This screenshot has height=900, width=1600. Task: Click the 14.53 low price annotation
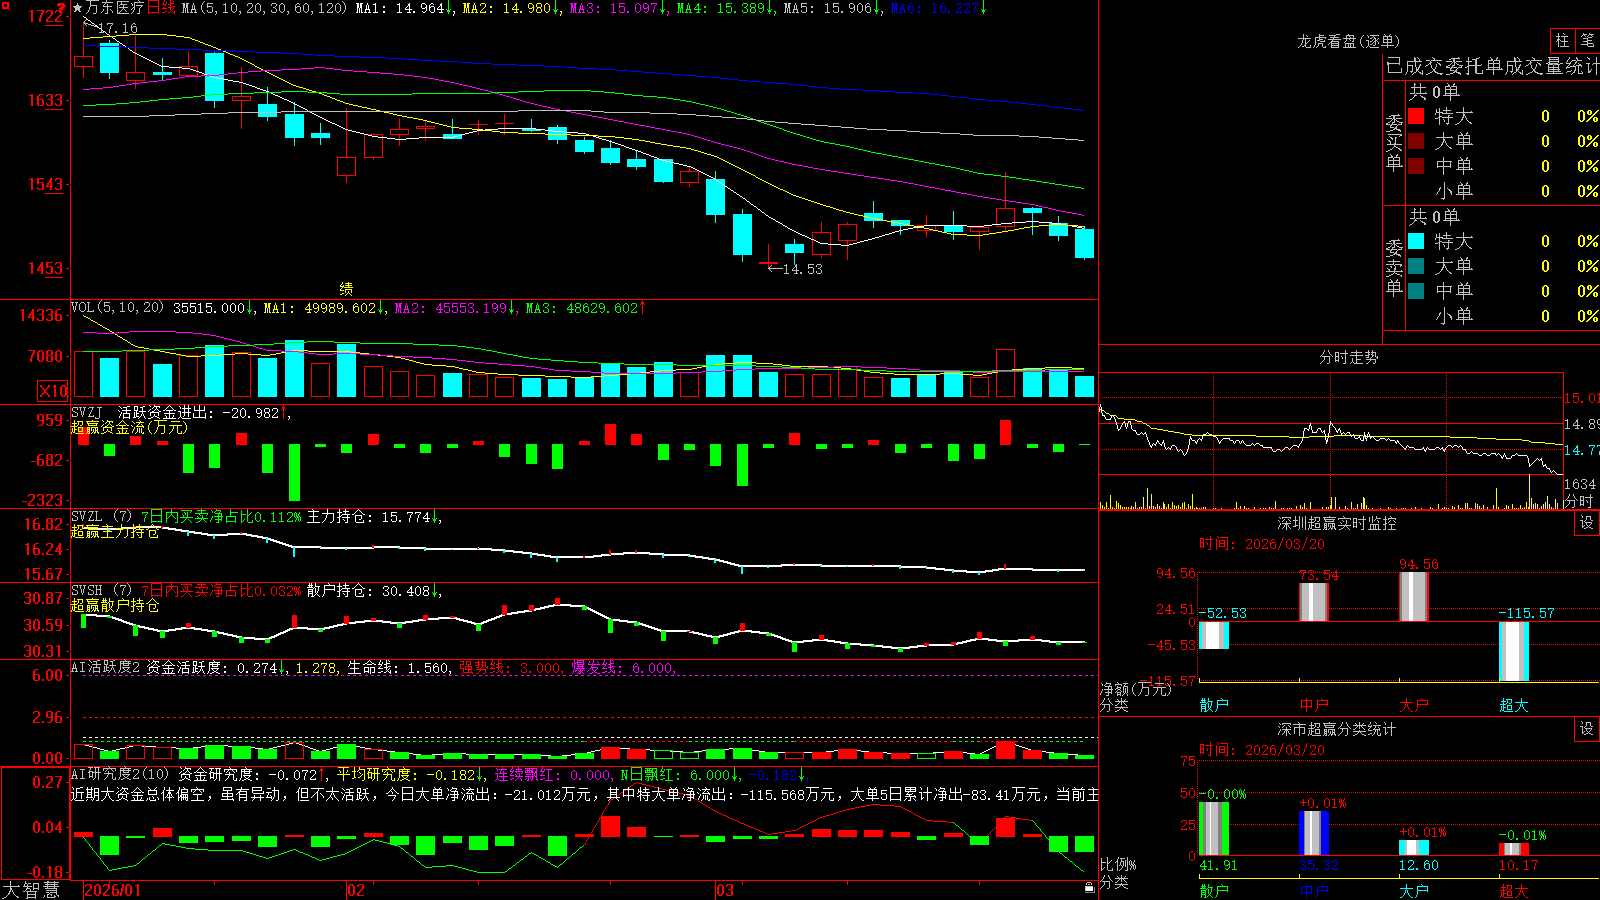(802, 269)
